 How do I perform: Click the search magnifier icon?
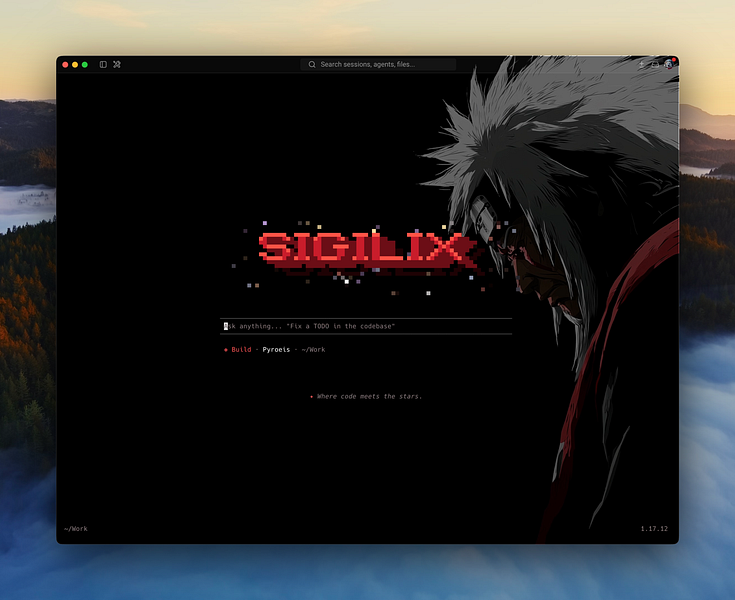[x=312, y=64]
